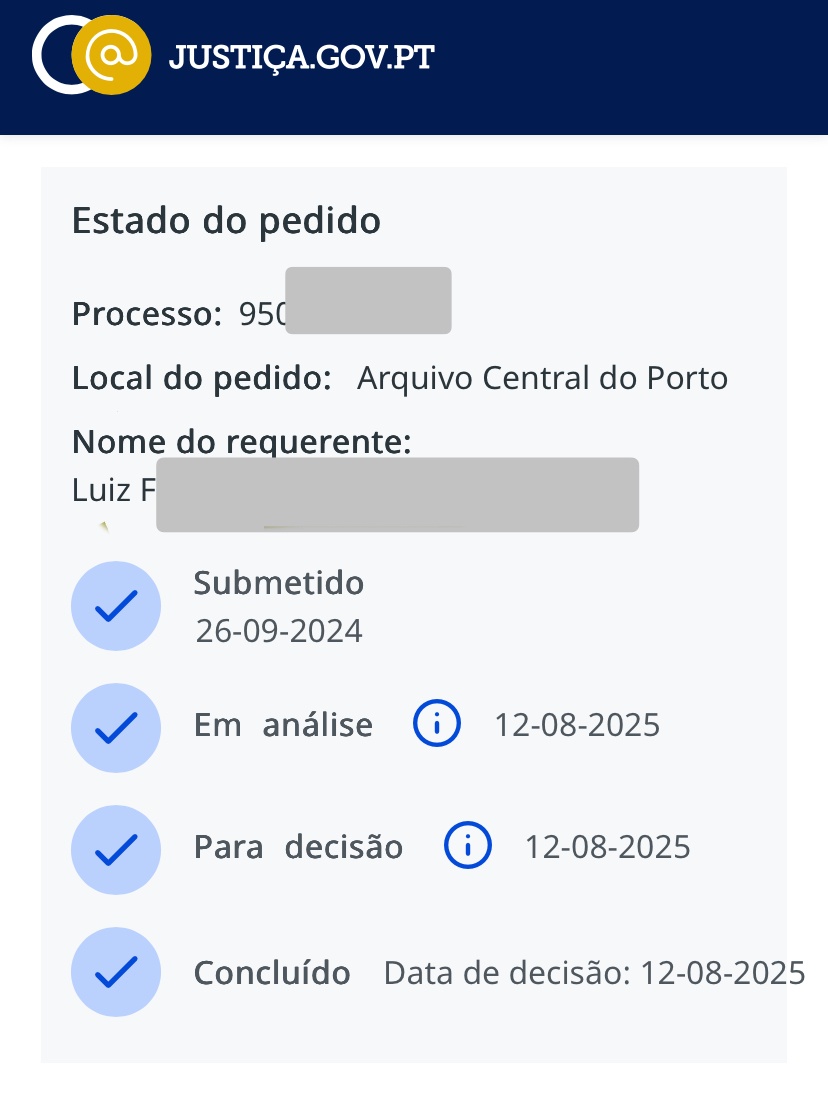Select the Submetido step label
The image size is (828, 1111).
(x=279, y=583)
